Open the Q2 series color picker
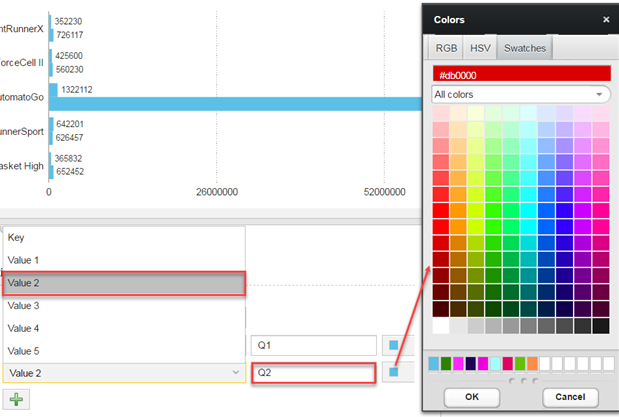 [394, 373]
